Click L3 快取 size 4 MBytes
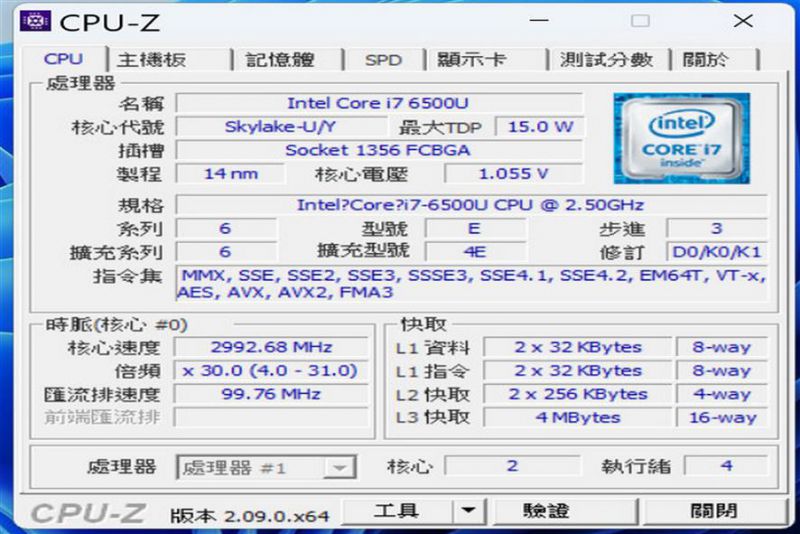This screenshot has height=534, width=800. point(578,417)
